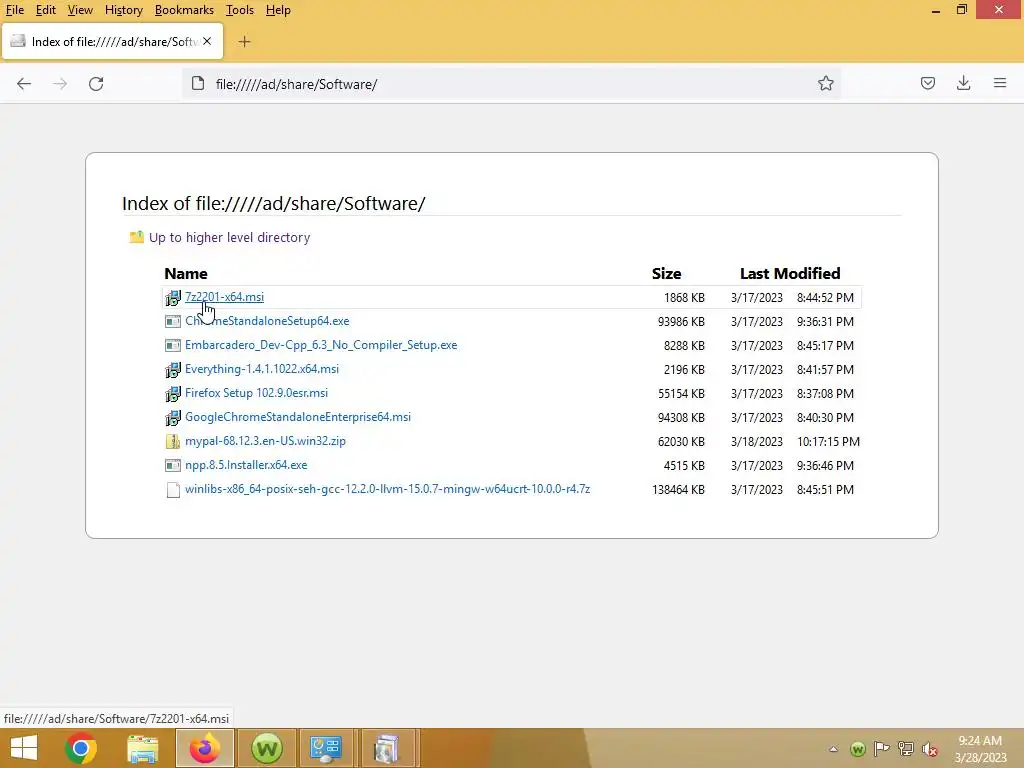Click the npp.8.5.Installer.x64.exe file icon
The image size is (1024, 768).
pyautogui.click(x=172, y=466)
